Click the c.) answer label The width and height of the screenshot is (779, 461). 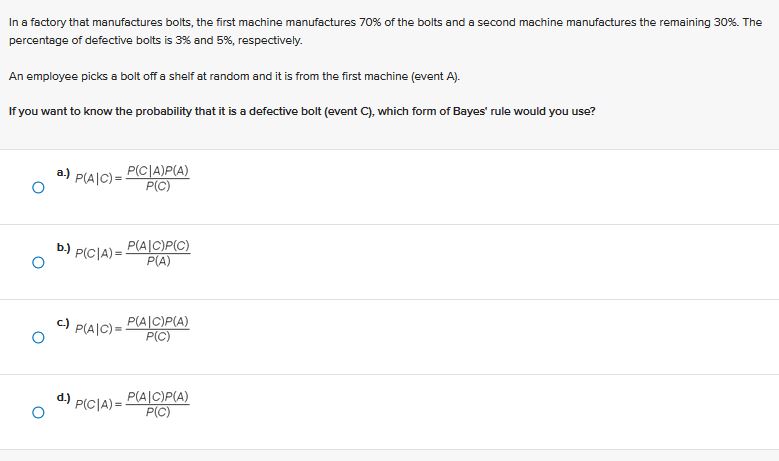click(63, 323)
